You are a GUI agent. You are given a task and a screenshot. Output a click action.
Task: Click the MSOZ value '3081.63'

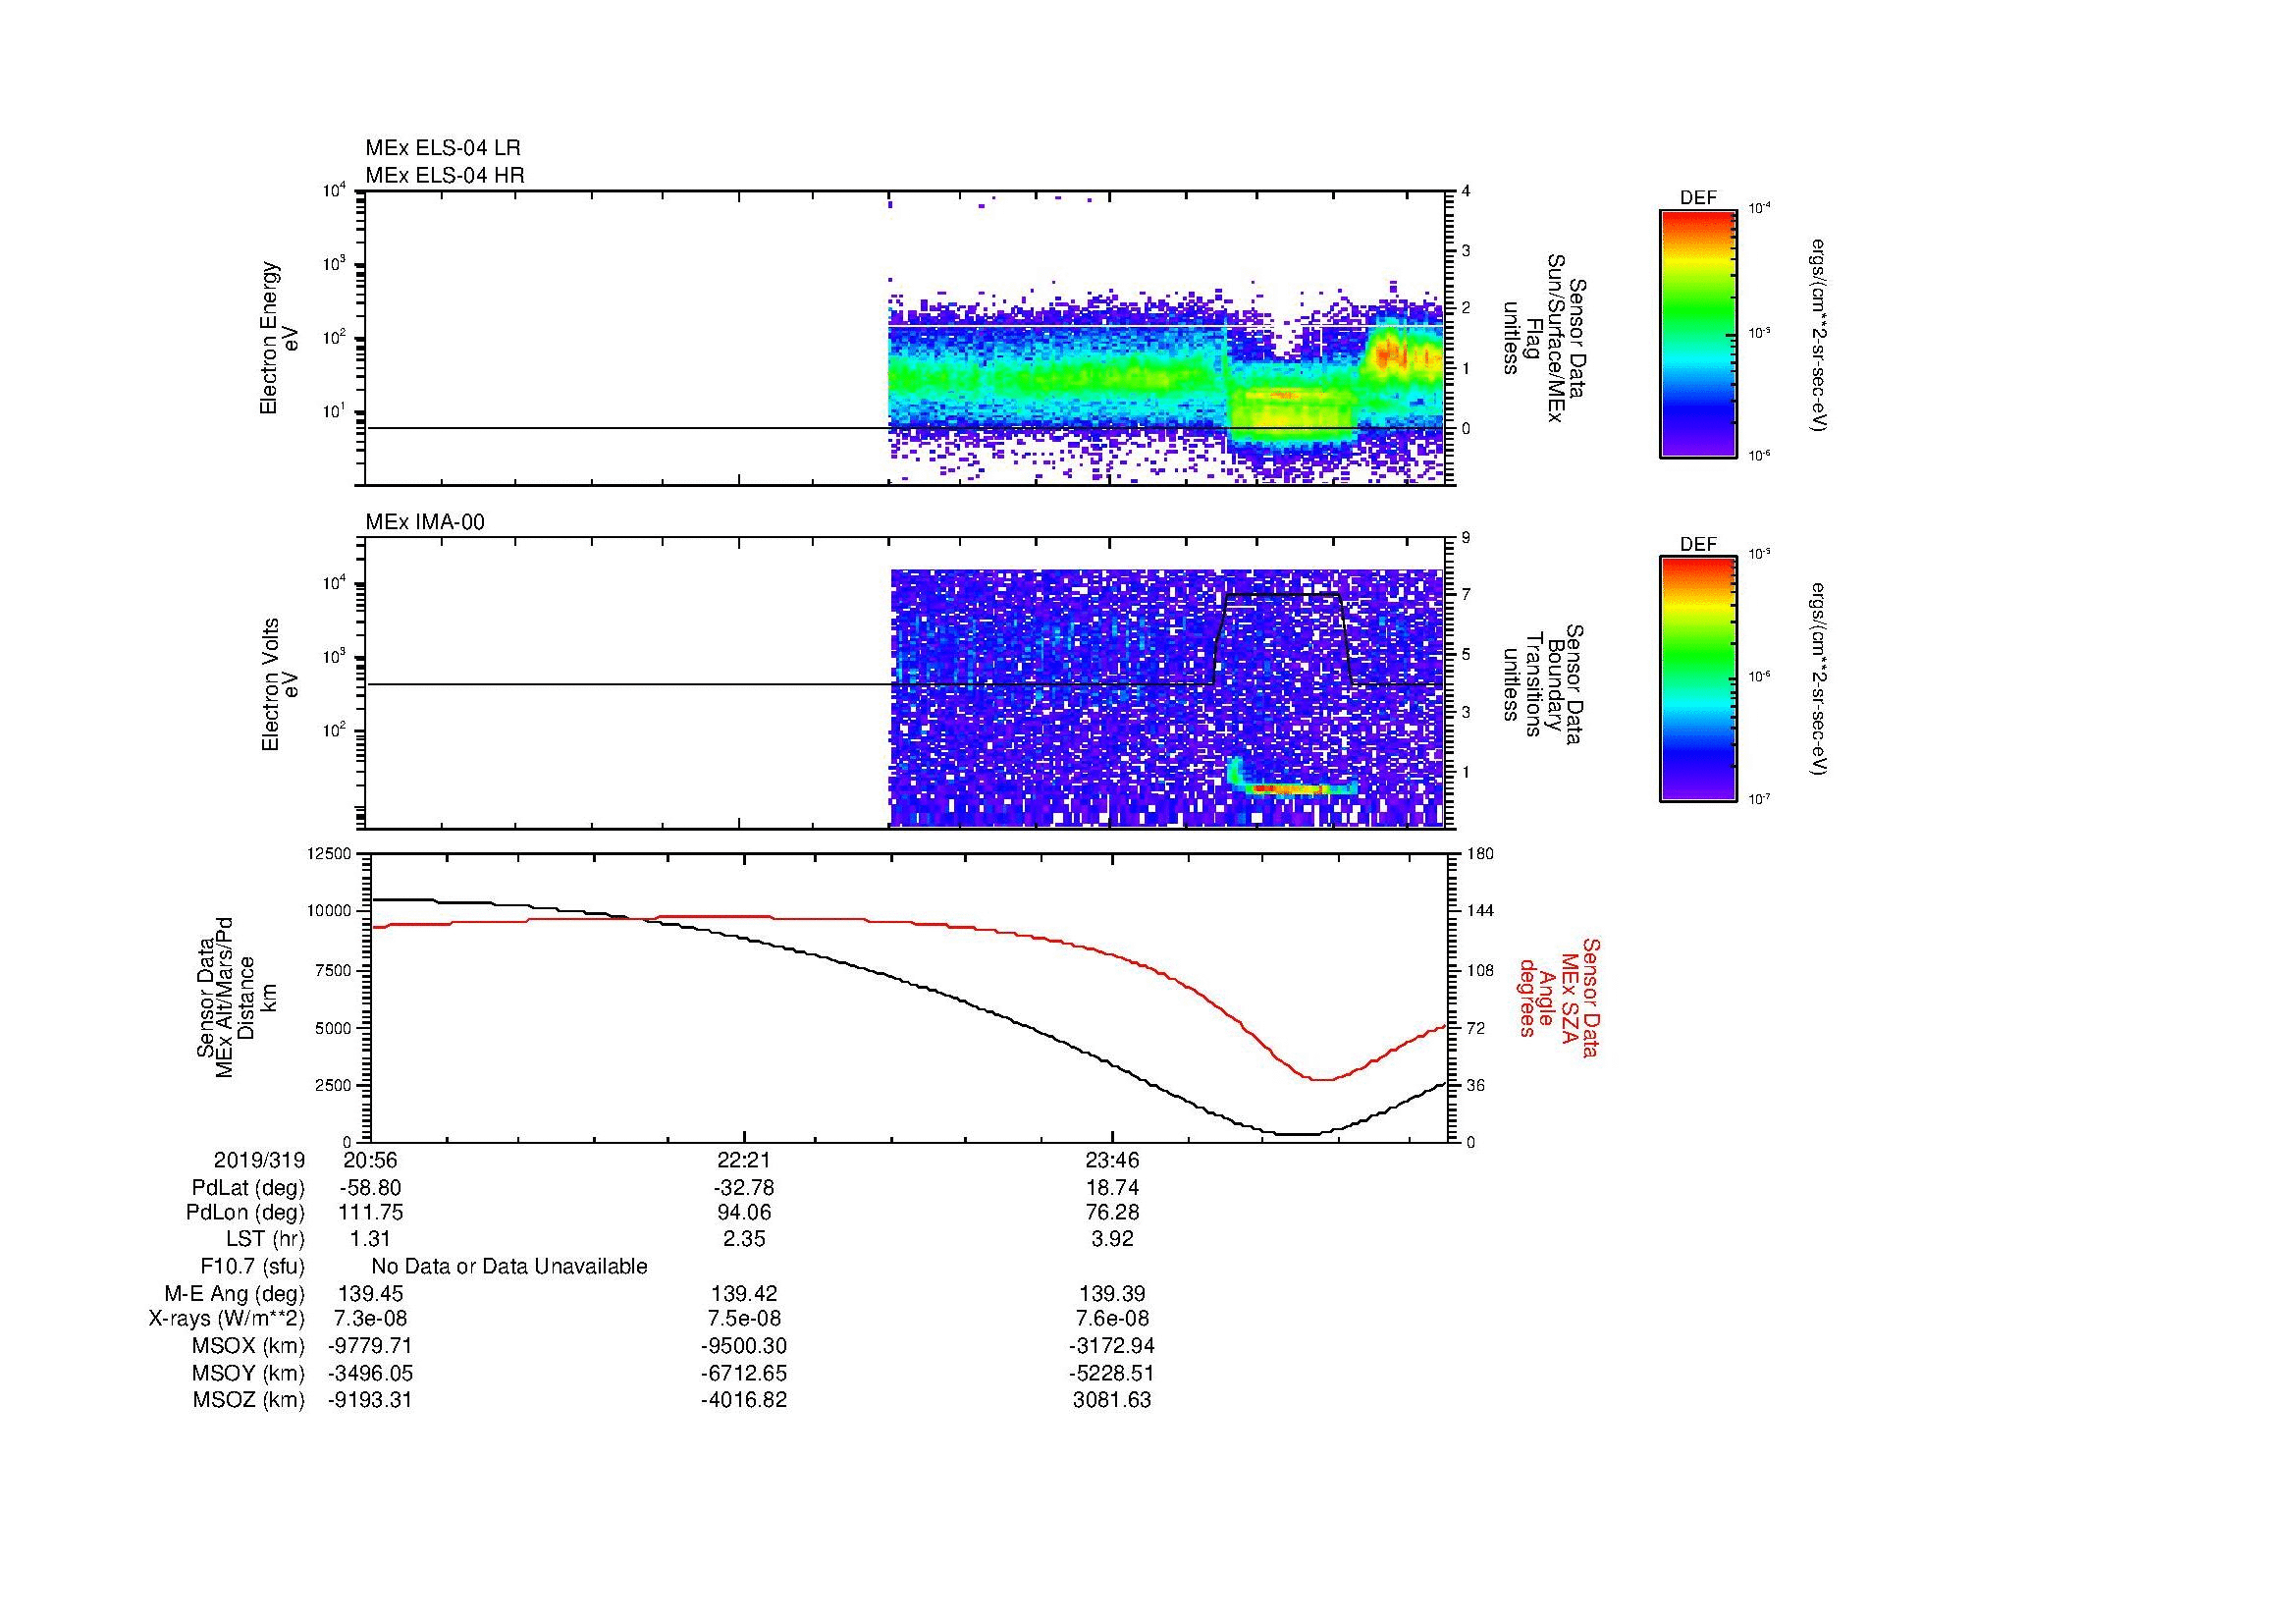point(1112,1400)
